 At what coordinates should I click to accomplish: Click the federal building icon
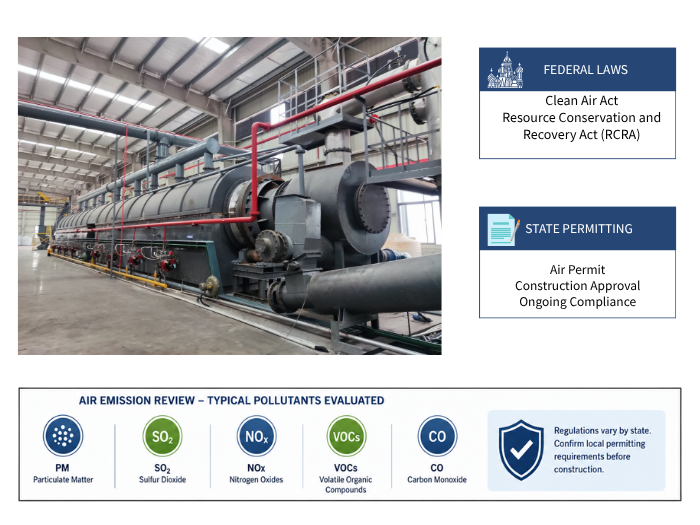[x=505, y=70]
